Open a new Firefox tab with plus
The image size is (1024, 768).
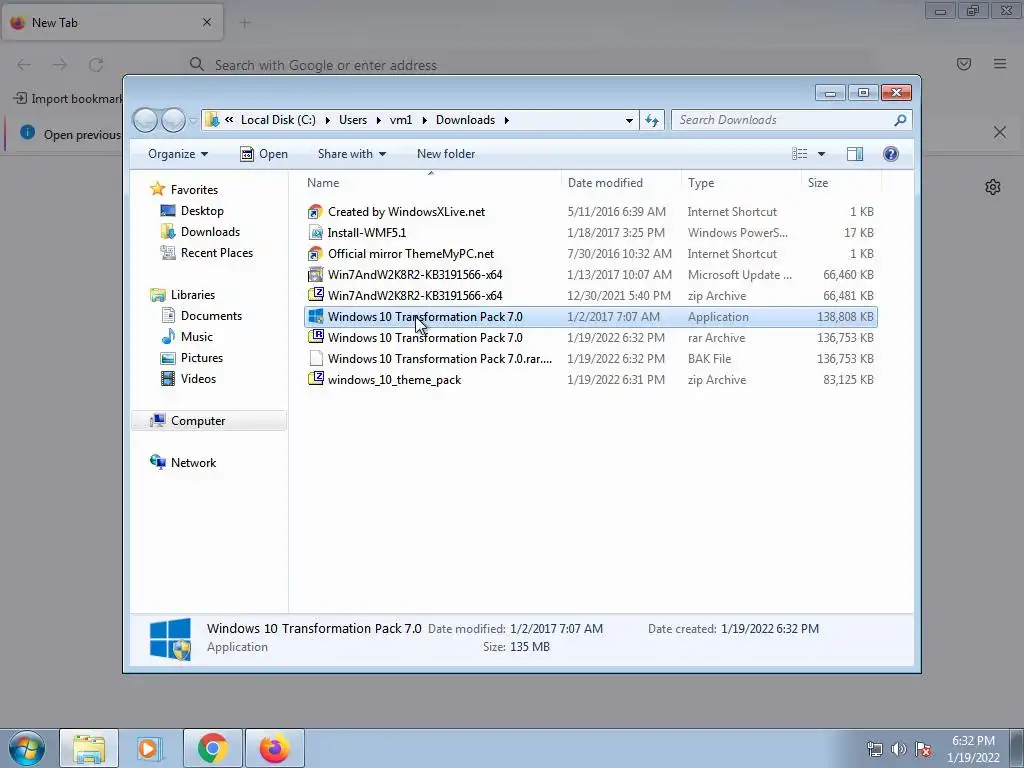tap(245, 24)
